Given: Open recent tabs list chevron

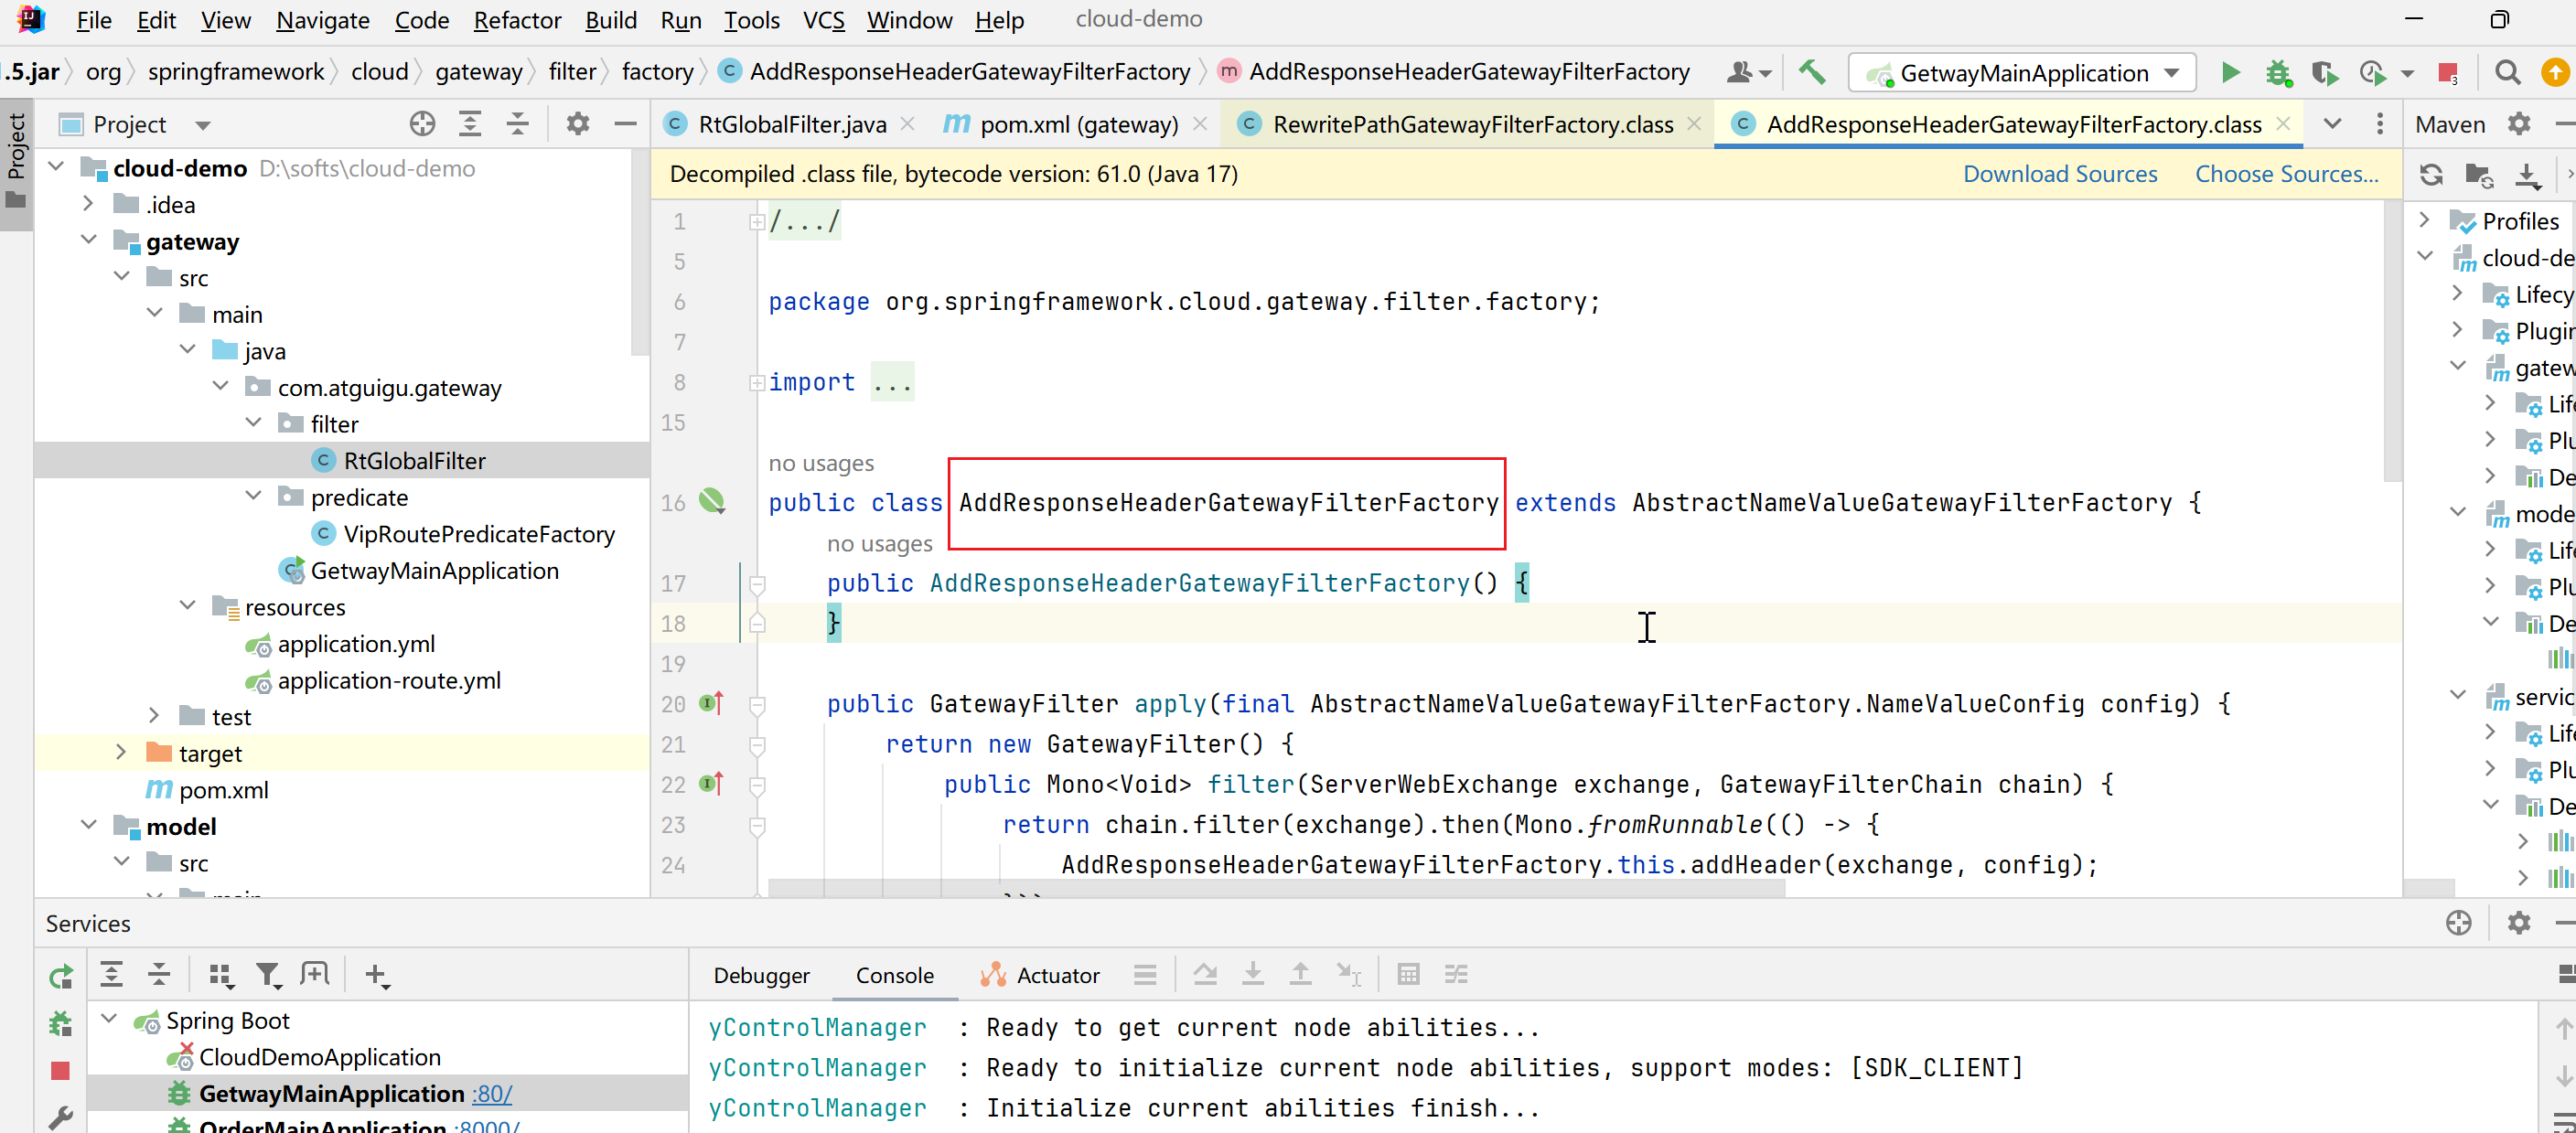Looking at the screenshot, I should 2332,124.
